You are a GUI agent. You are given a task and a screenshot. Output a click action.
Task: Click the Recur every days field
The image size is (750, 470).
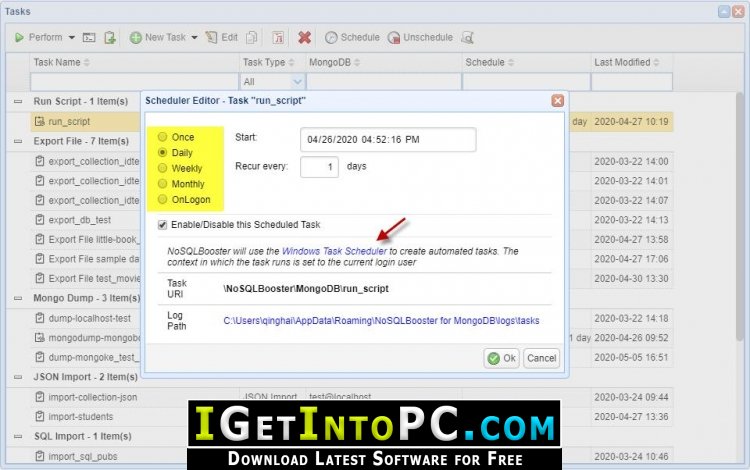[x=320, y=167]
